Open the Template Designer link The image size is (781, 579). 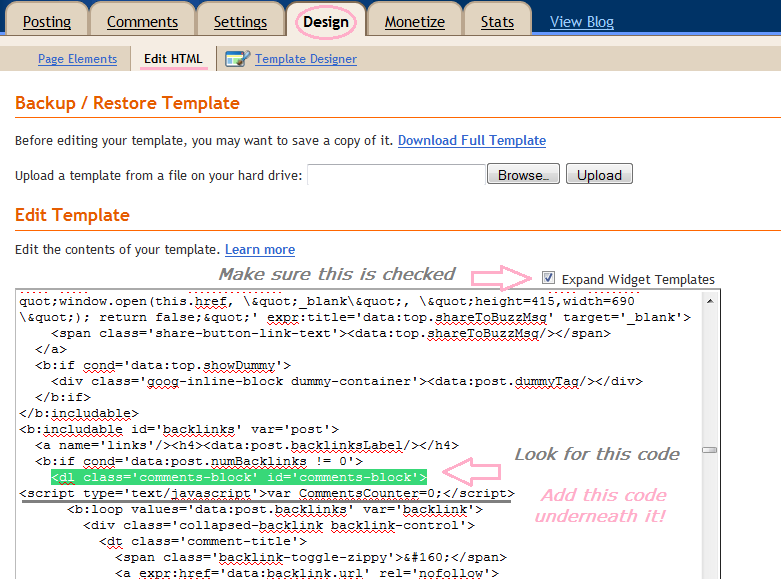[306, 59]
